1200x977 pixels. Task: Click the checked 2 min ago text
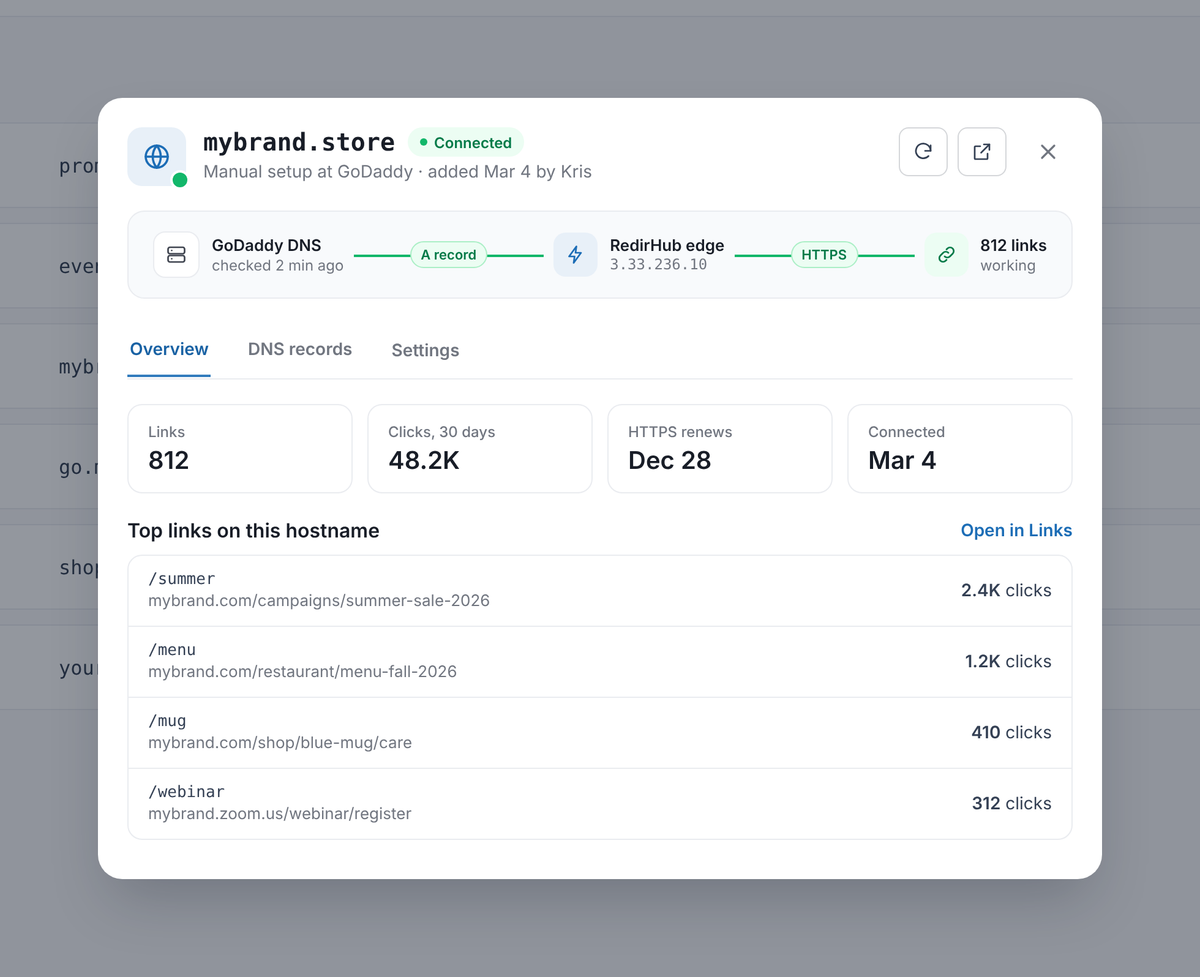tap(277, 266)
